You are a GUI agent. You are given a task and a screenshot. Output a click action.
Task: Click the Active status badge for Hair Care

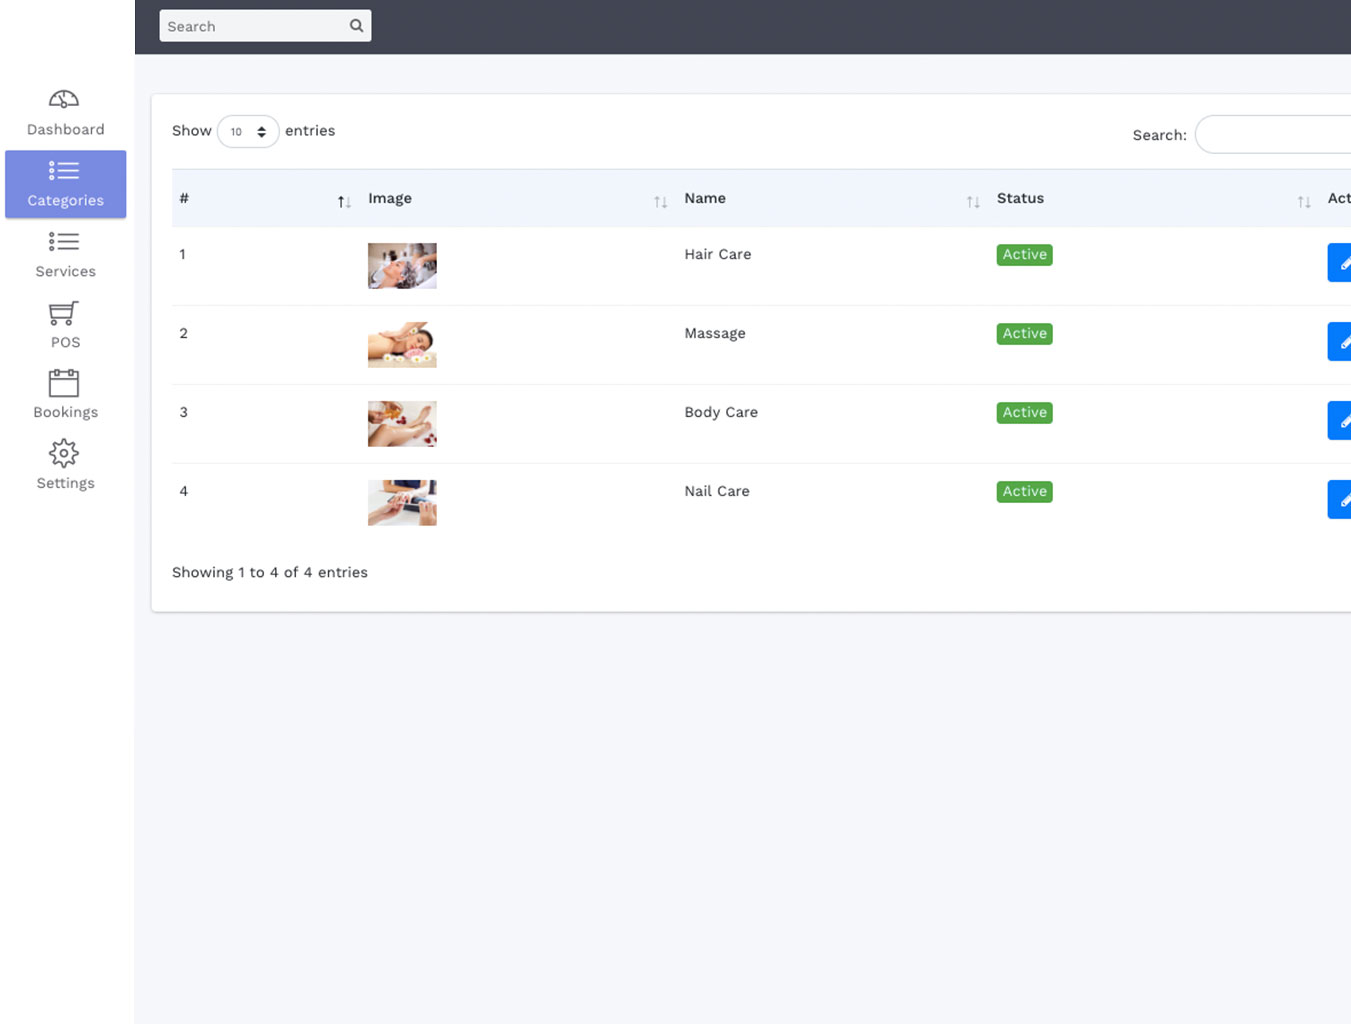pos(1024,255)
